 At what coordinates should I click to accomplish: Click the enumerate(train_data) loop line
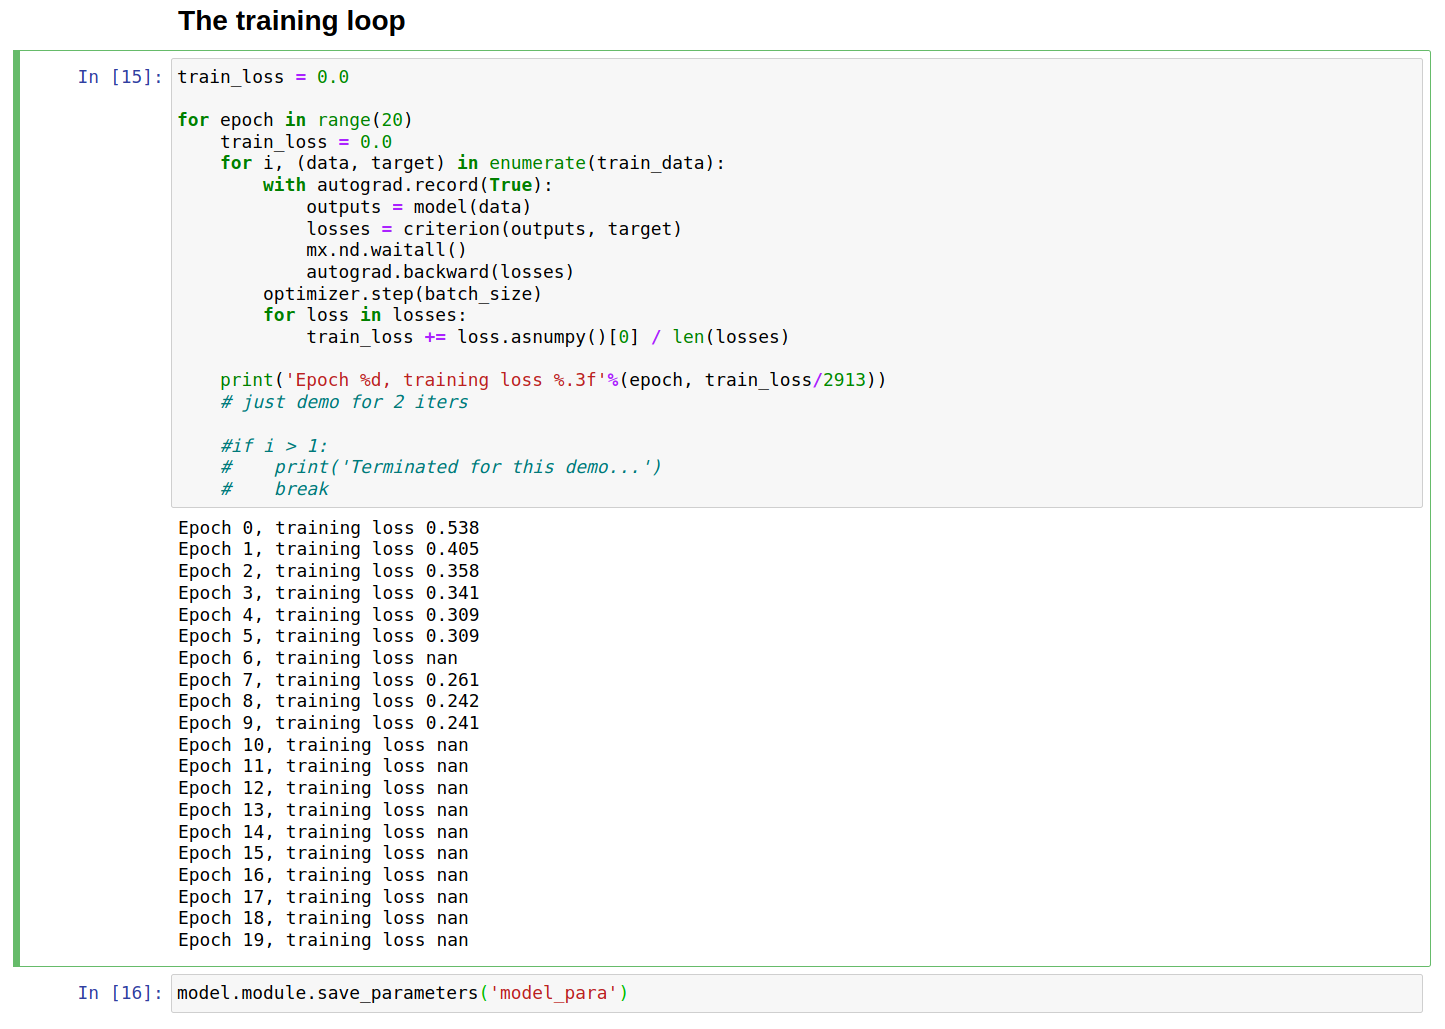[x=470, y=162]
